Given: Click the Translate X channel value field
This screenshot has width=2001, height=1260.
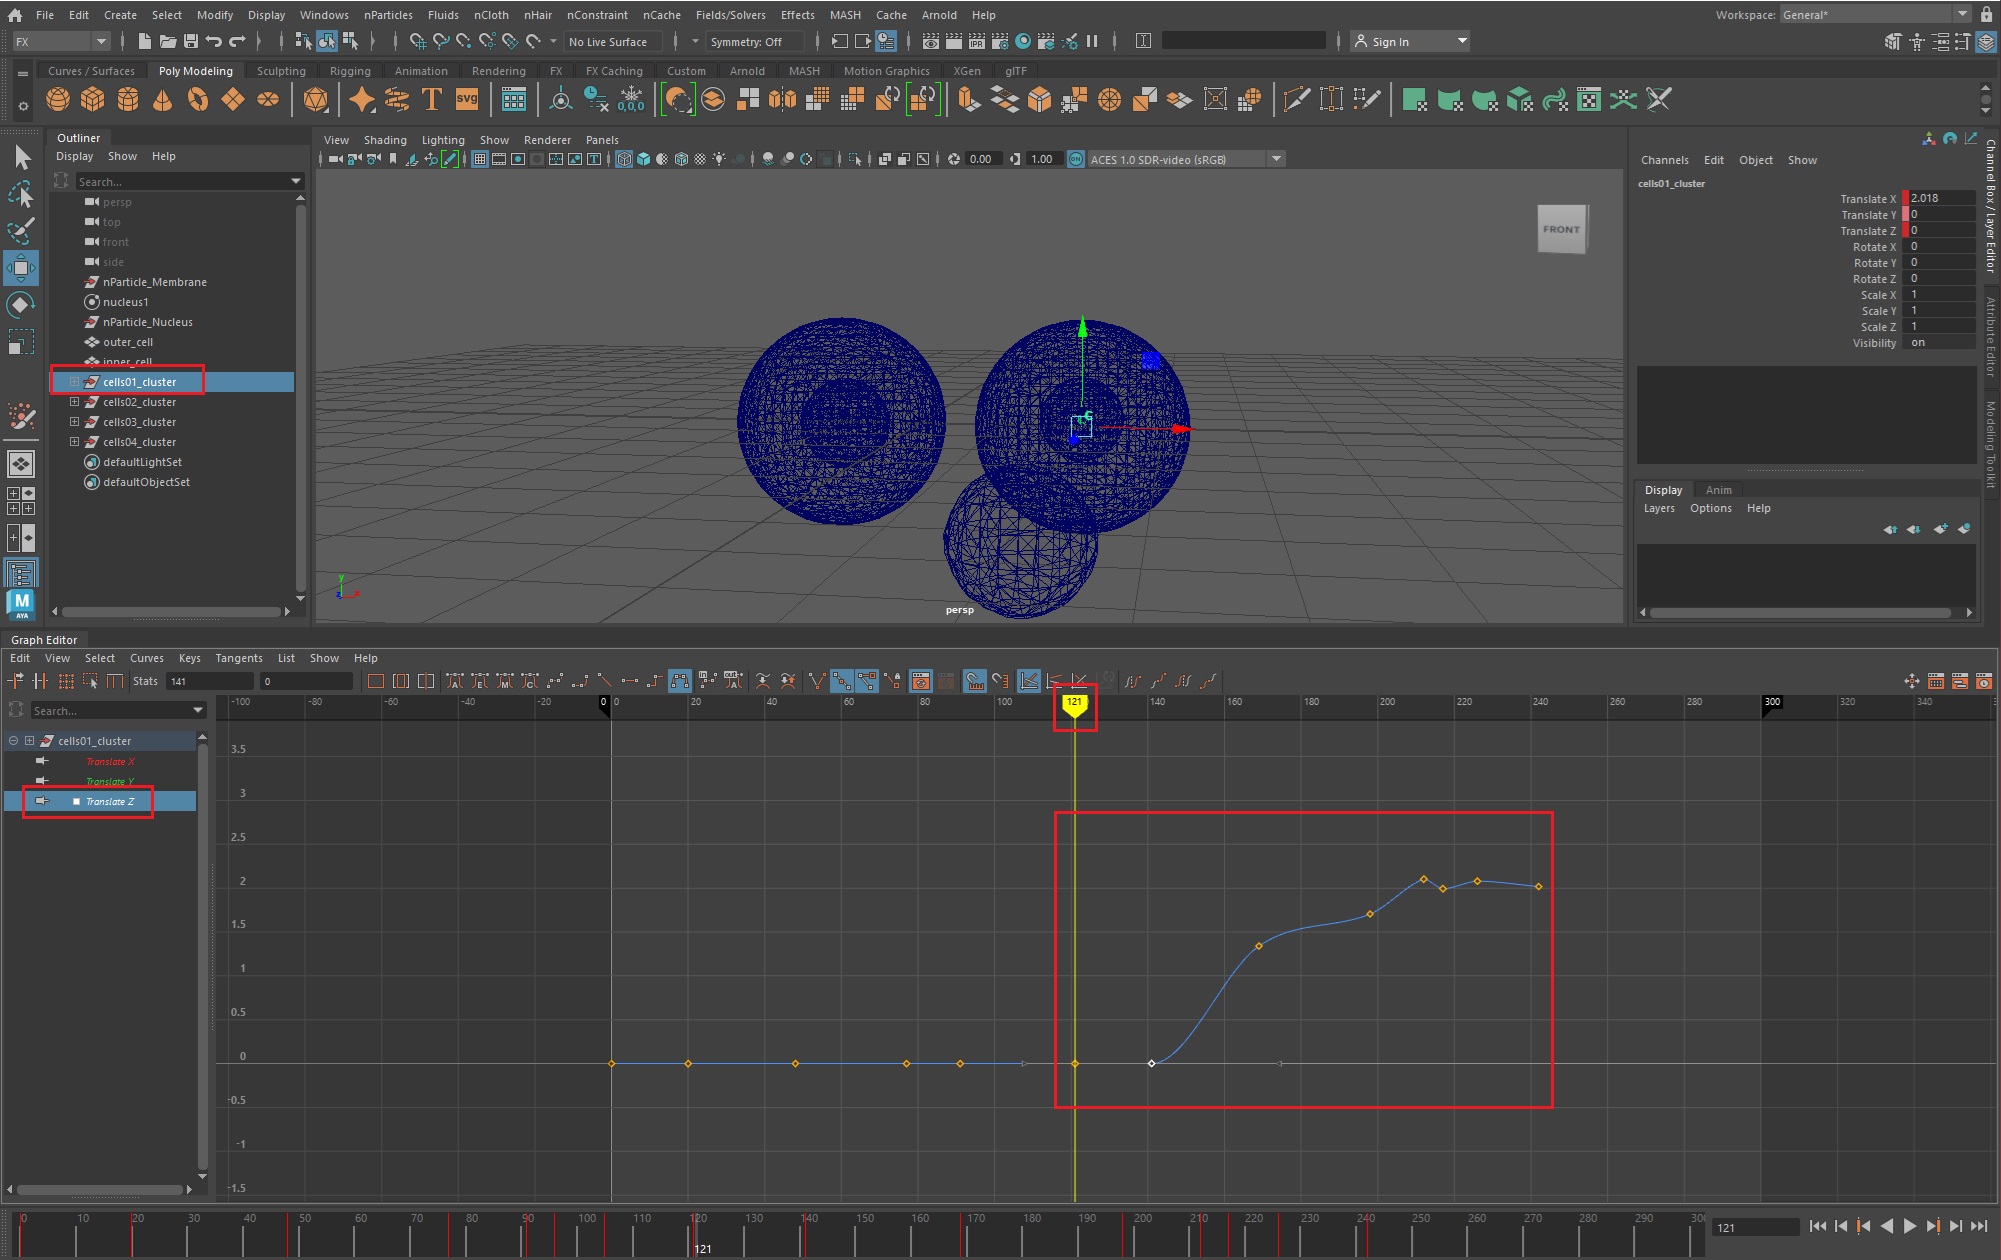Looking at the screenshot, I should point(1938,198).
